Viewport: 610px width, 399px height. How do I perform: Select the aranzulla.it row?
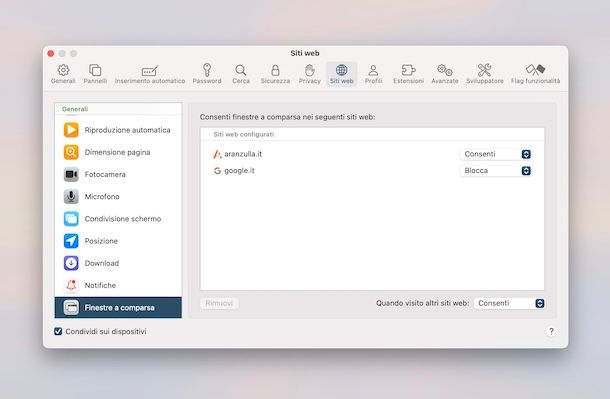pos(372,154)
